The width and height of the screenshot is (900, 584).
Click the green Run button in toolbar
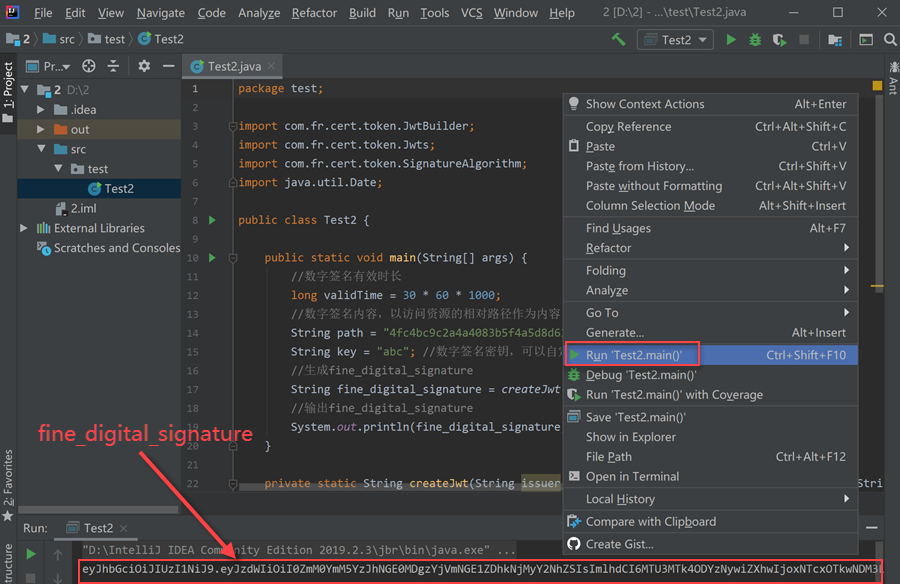[731, 39]
